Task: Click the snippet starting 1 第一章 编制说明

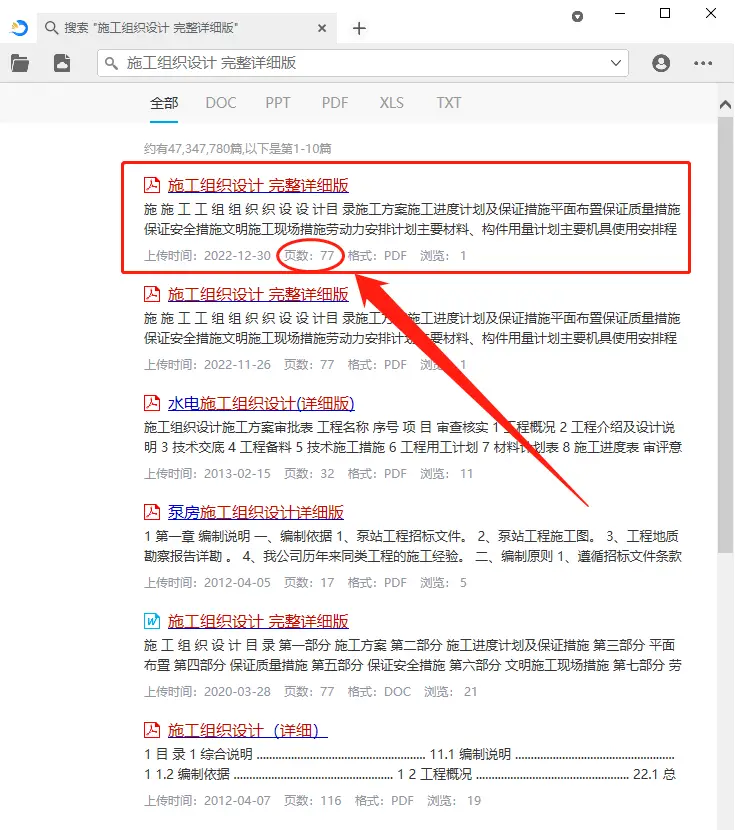Action: pos(413,546)
